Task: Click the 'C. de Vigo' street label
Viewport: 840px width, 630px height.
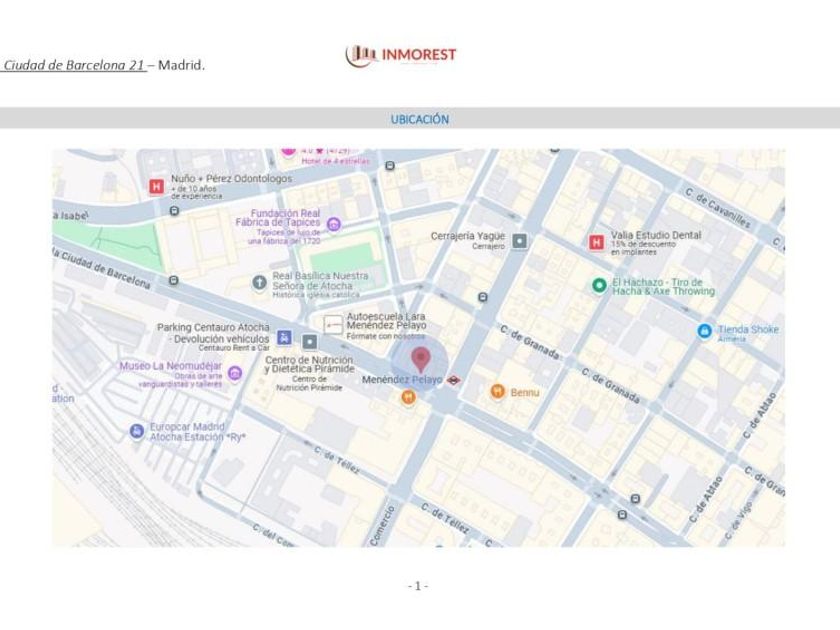Action: click(x=739, y=520)
